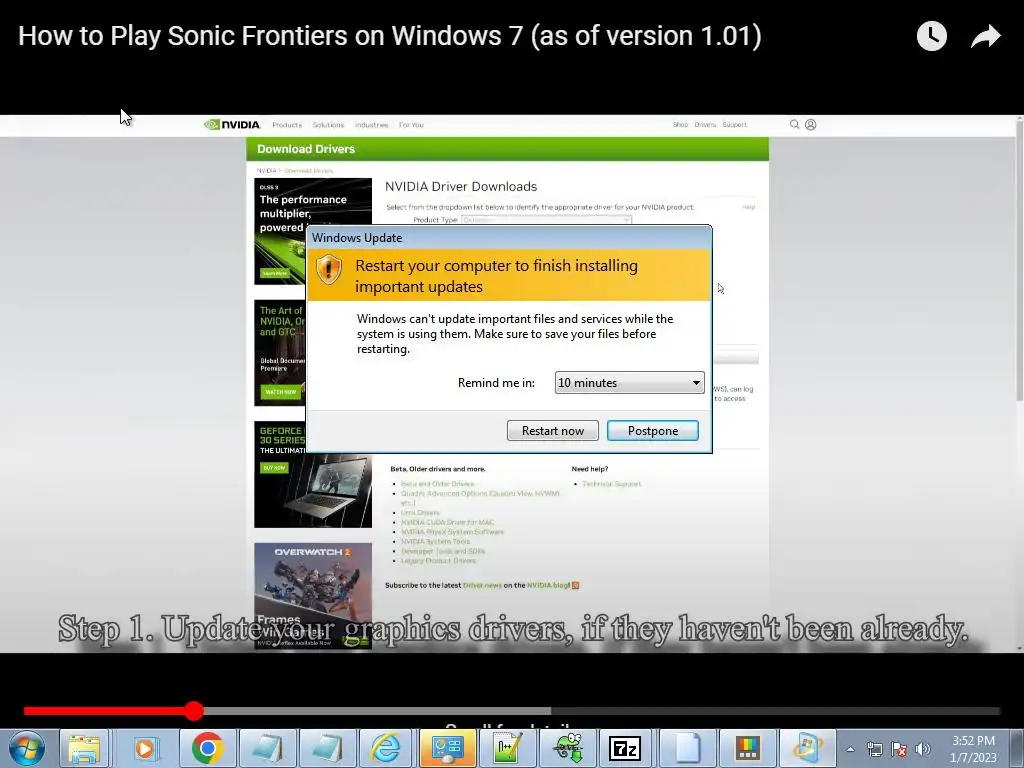Open the green chameleon app in taskbar
This screenshot has width=1024, height=768.
pos(568,748)
